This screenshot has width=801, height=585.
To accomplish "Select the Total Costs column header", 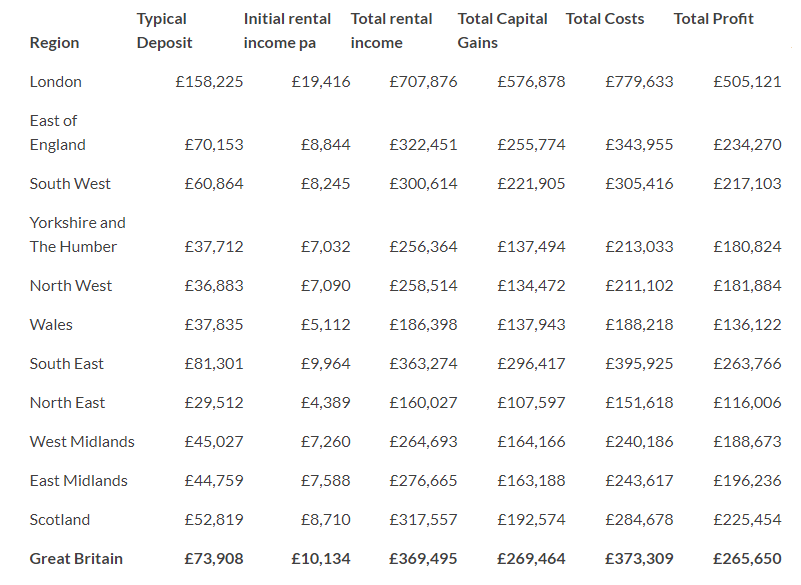I will 605,19.
